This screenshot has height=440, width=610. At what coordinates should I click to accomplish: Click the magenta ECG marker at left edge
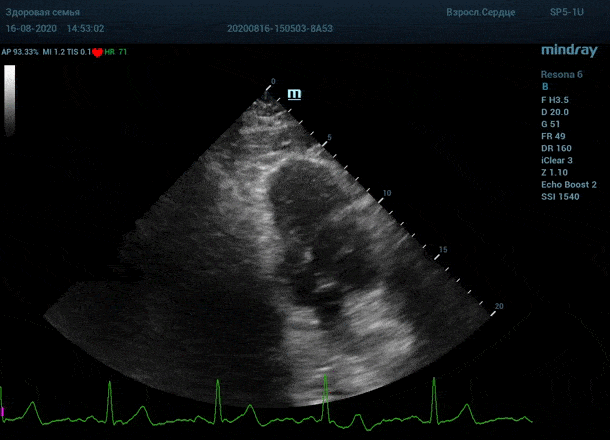tap(2, 411)
